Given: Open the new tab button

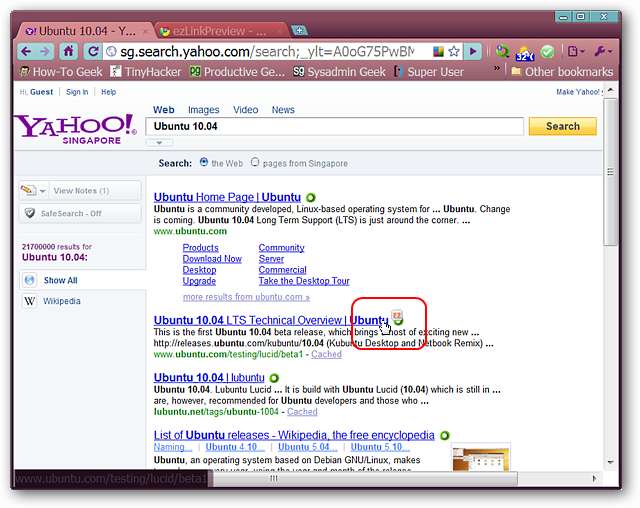Looking at the screenshot, I should (300, 30).
